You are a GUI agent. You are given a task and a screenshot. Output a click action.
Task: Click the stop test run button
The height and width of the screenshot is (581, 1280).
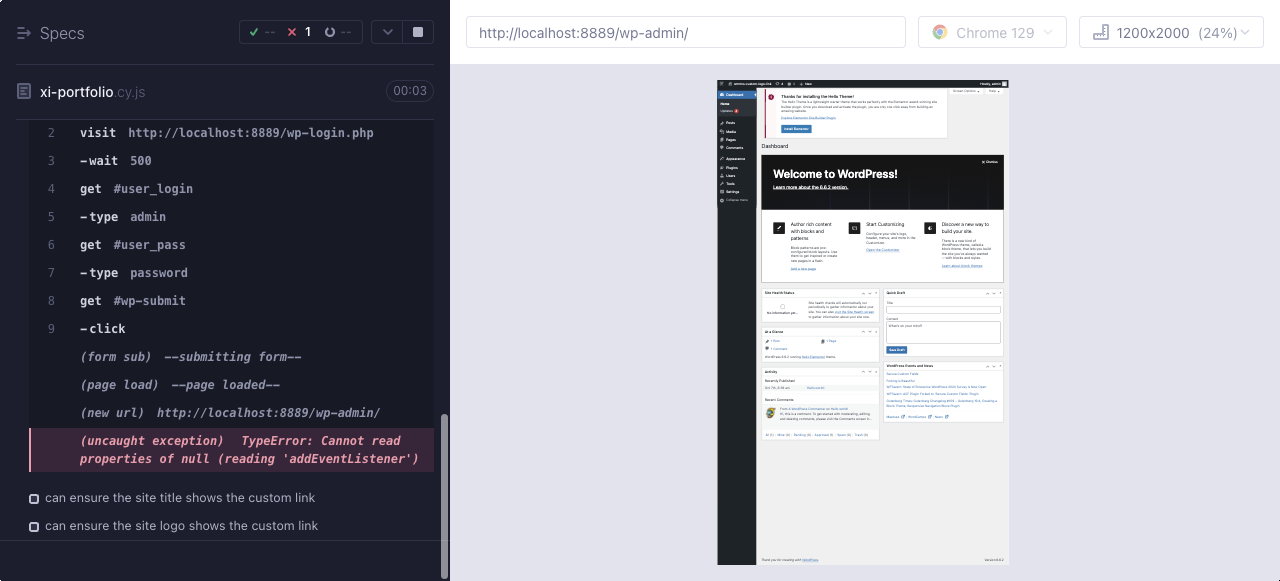(418, 32)
